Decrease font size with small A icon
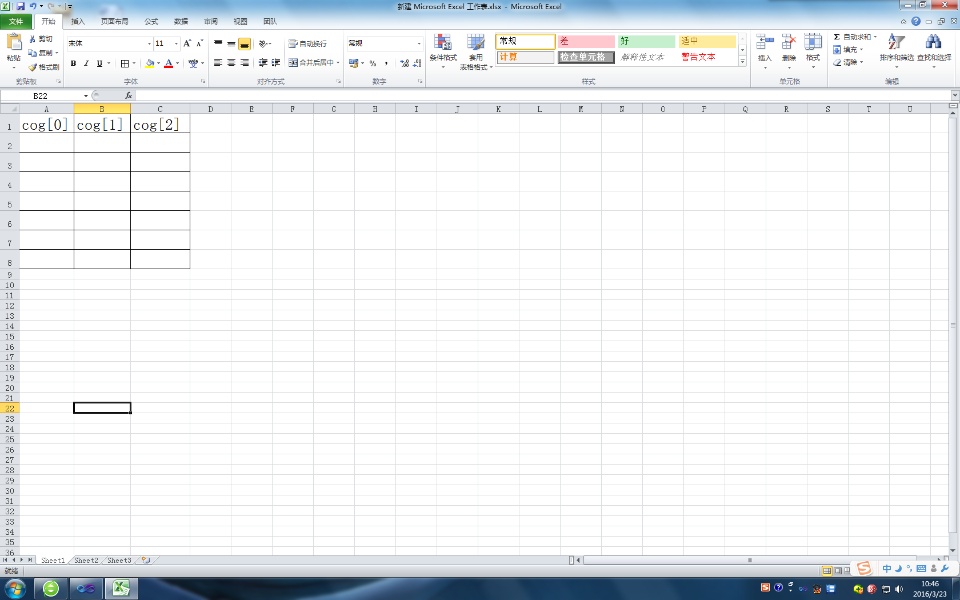The width and height of the screenshot is (960, 600). [x=200, y=43]
